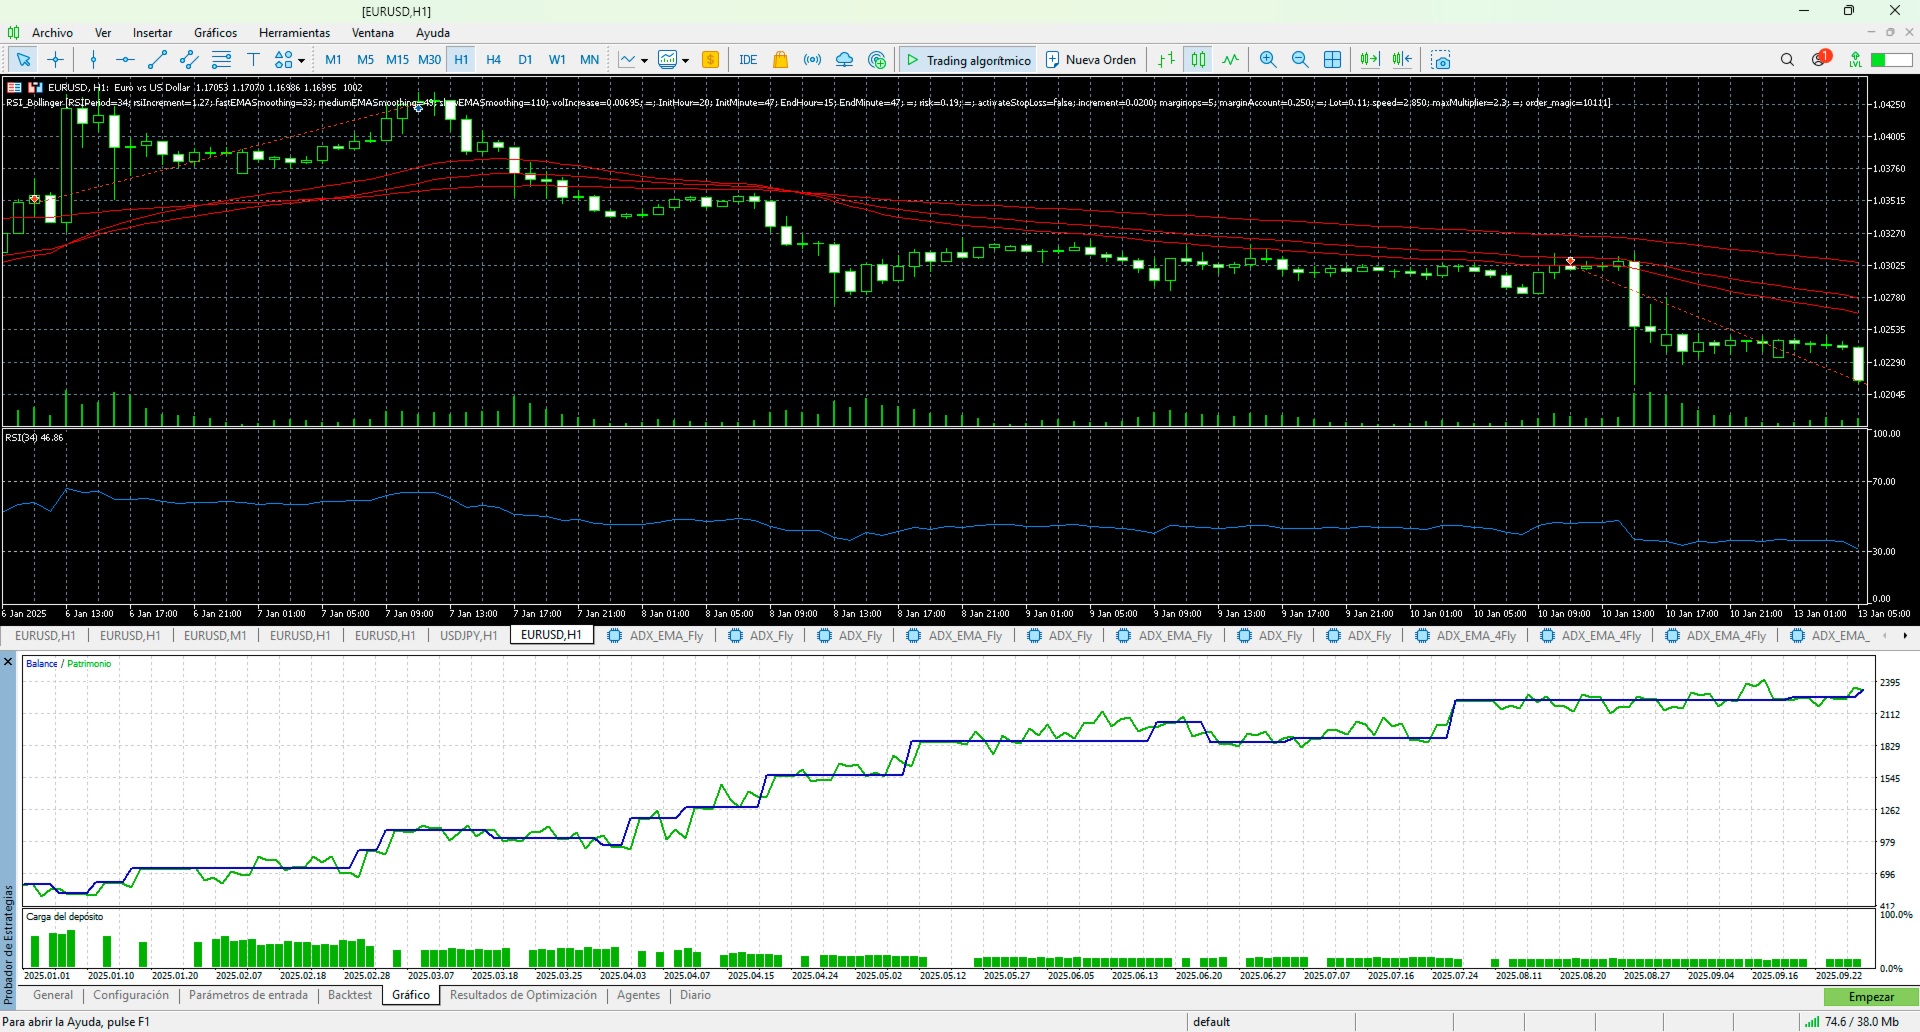The width and height of the screenshot is (1920, 1032).
Task: Click the zoom in magnifier icon
Action: point(1268,60)
